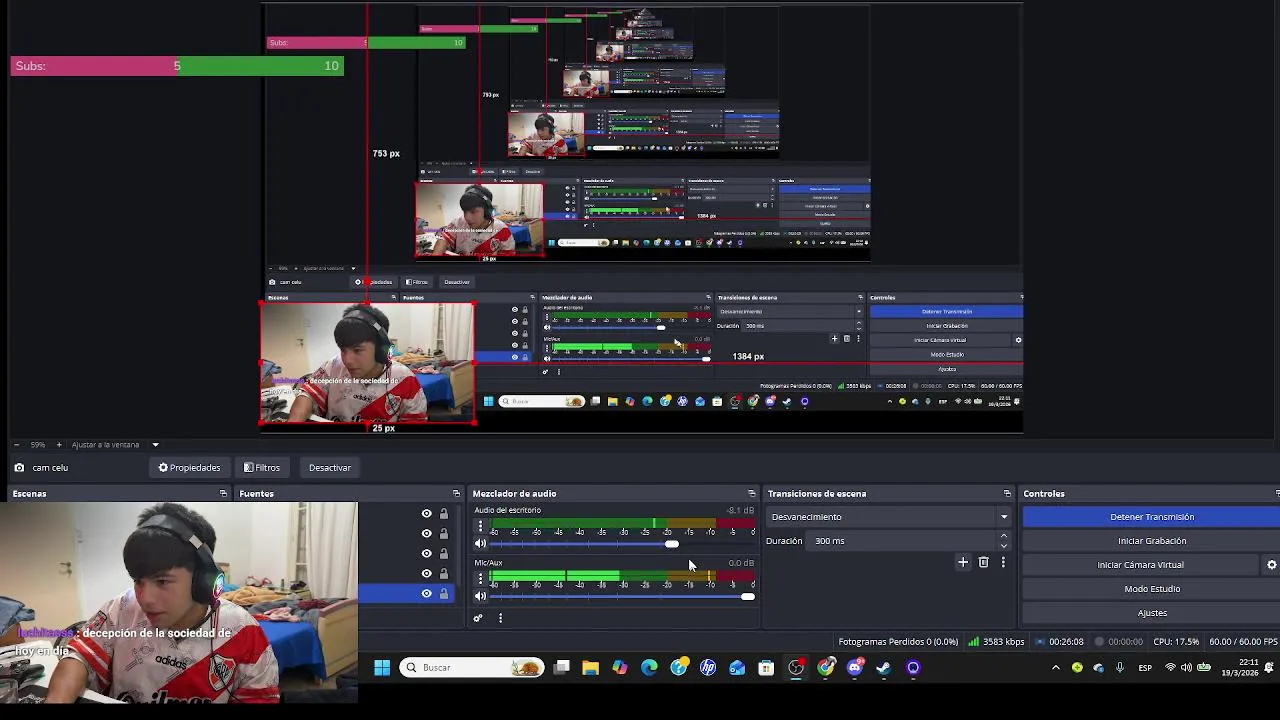
Task: Toggle visibility eye of the topmost source
Action: point(426,513)
